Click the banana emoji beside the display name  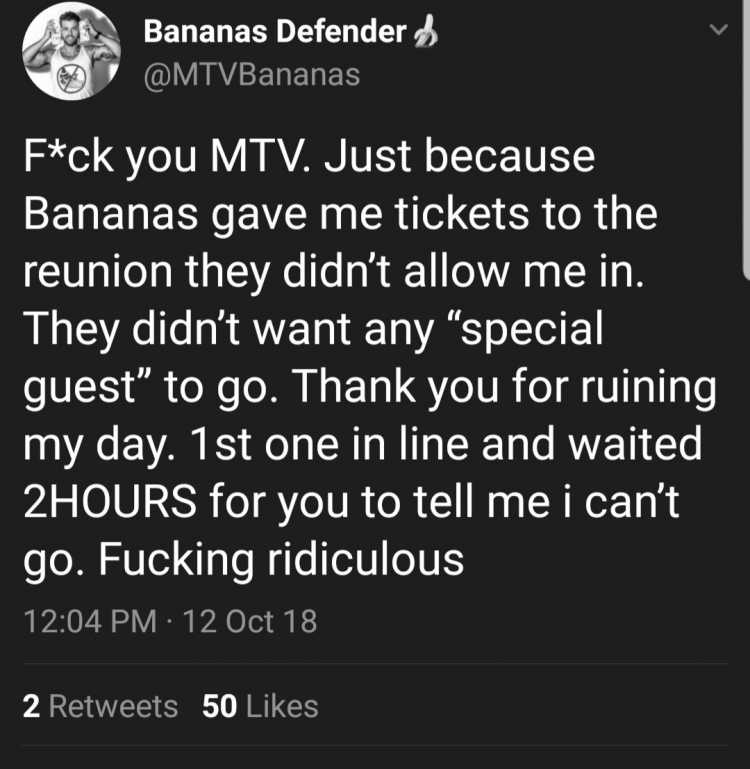point(425,31)
